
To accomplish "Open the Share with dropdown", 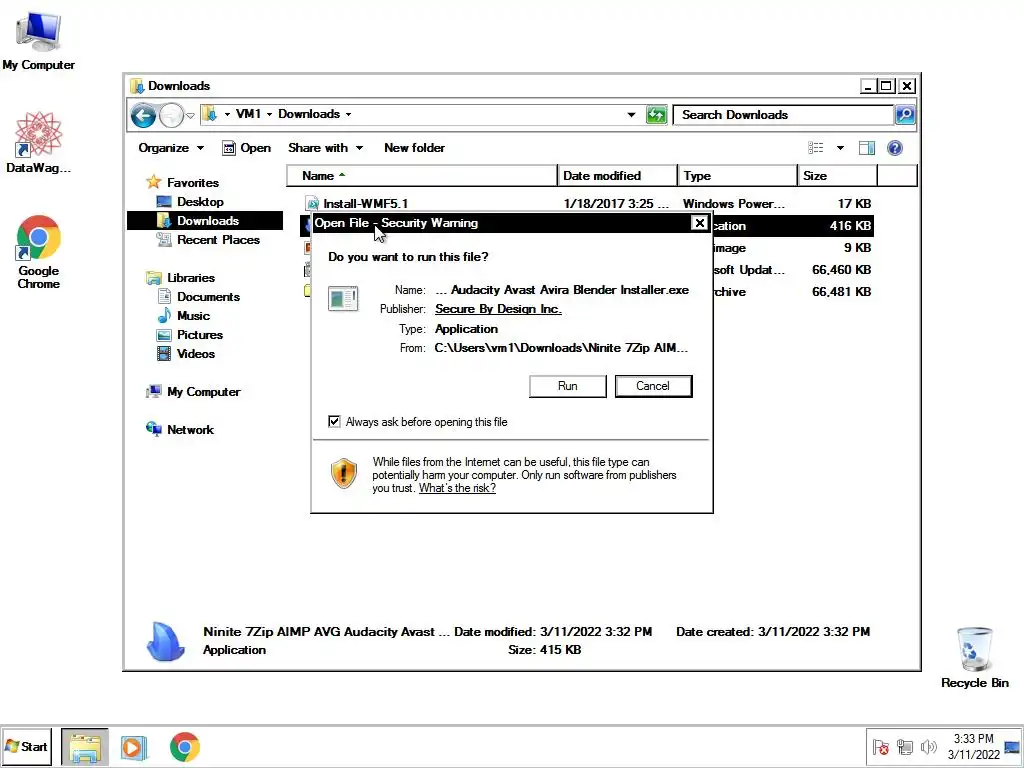I will coord(325,148).
